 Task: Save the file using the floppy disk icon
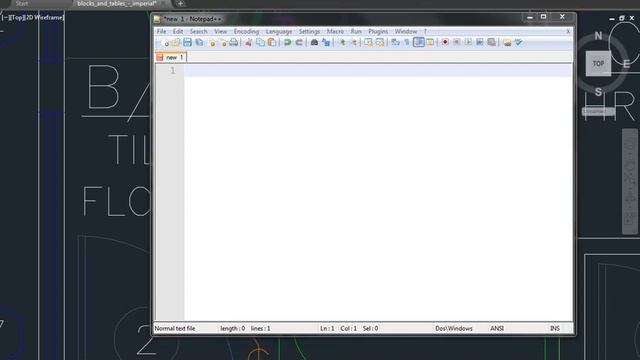pos(187,42)
